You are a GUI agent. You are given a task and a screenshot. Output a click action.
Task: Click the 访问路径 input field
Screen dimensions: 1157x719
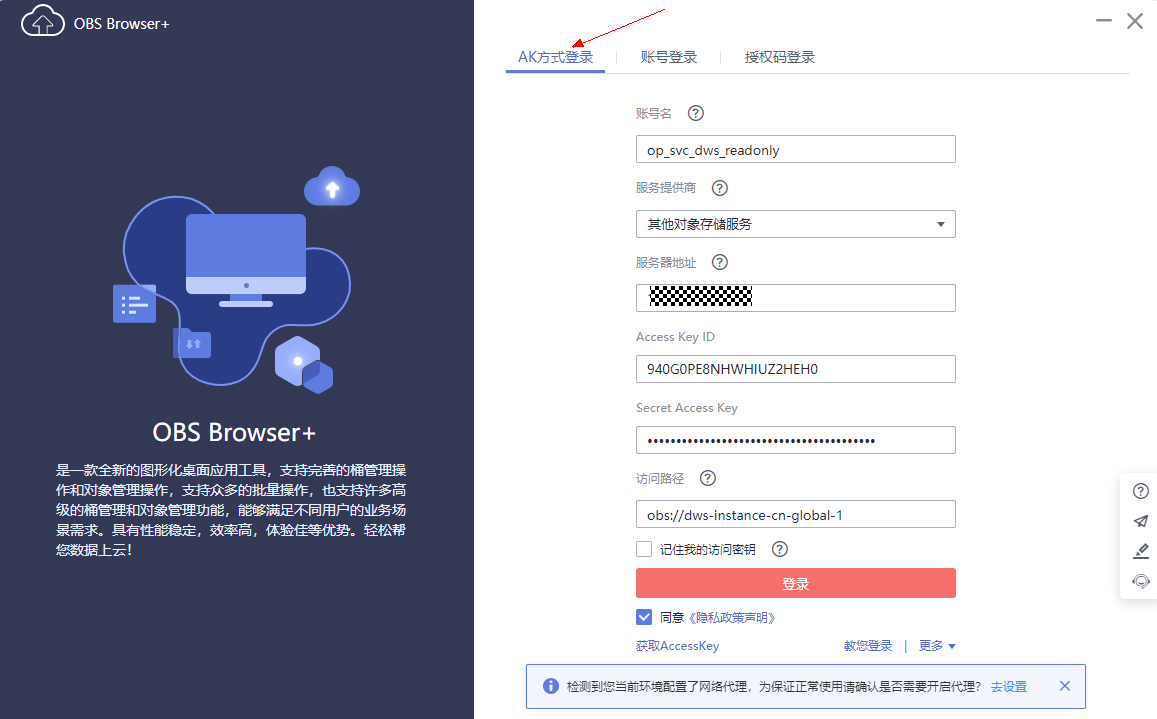click(x=795, y=515)
